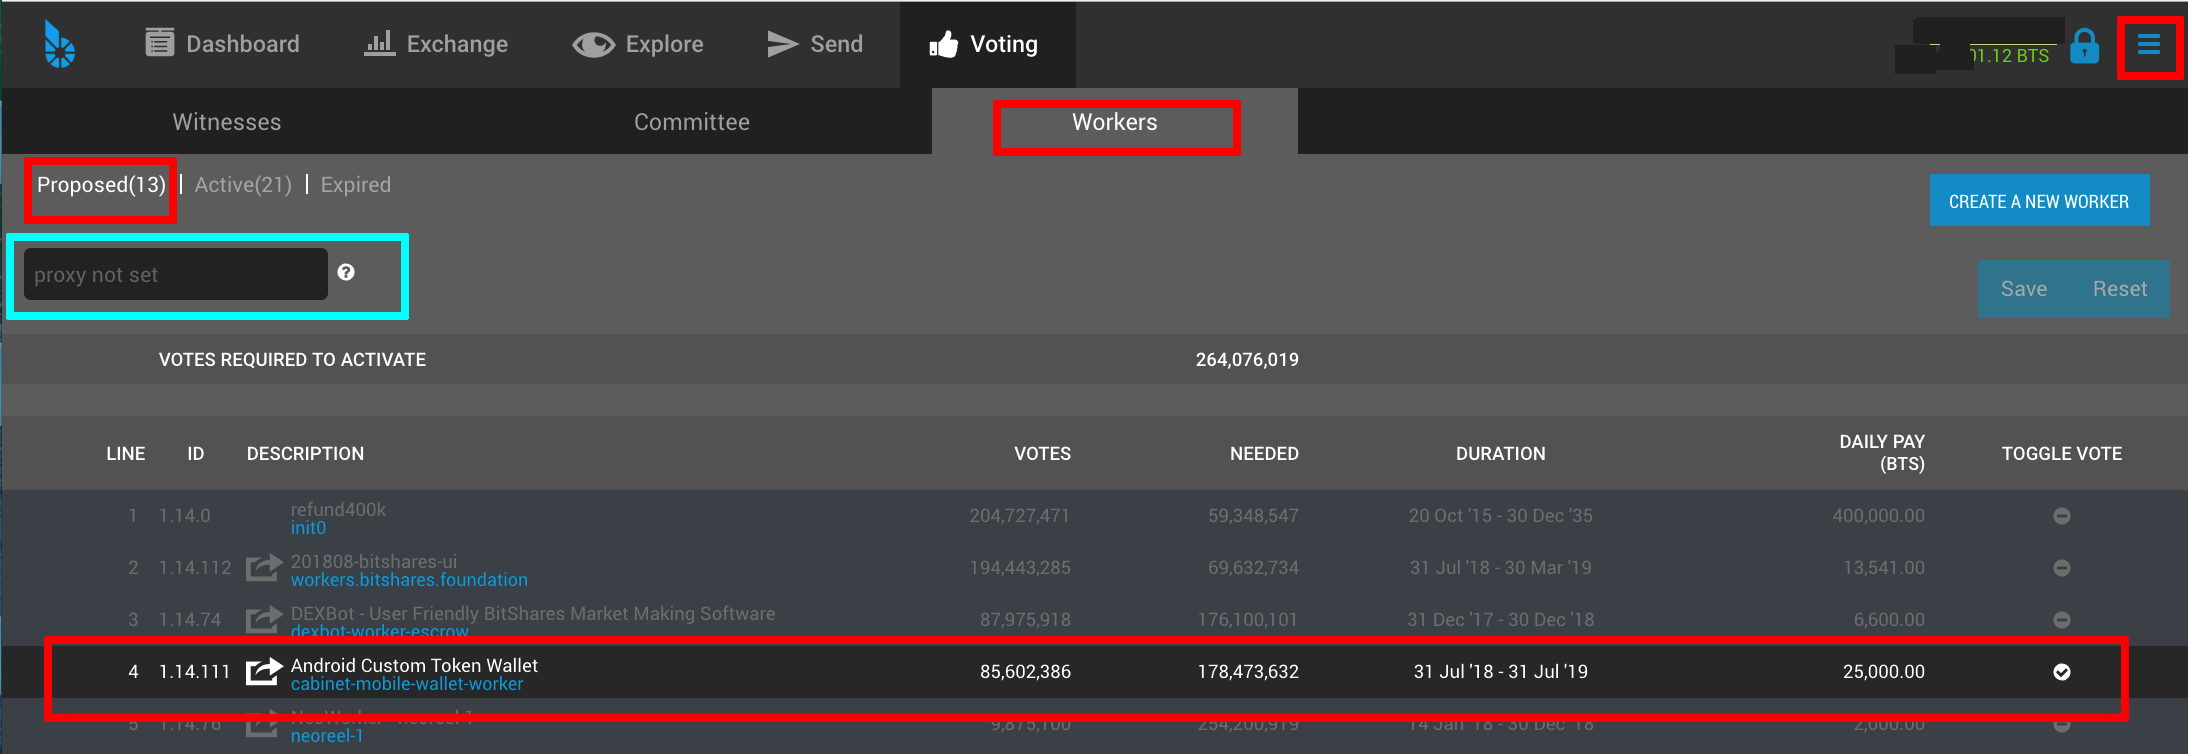Toggle vote for DEXBot worker

pos(2061,620)
